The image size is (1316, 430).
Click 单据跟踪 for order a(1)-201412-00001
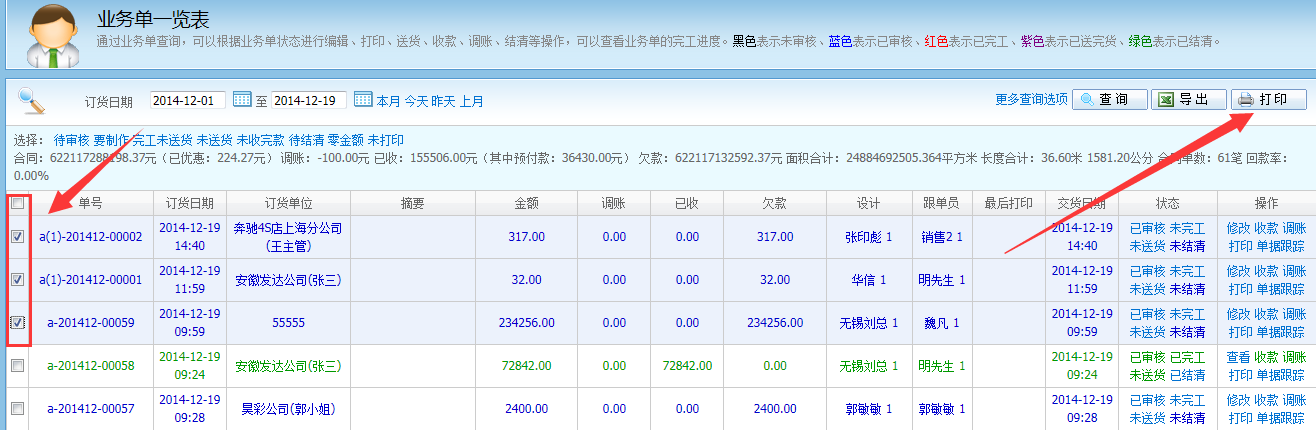tap(1280, 289)
